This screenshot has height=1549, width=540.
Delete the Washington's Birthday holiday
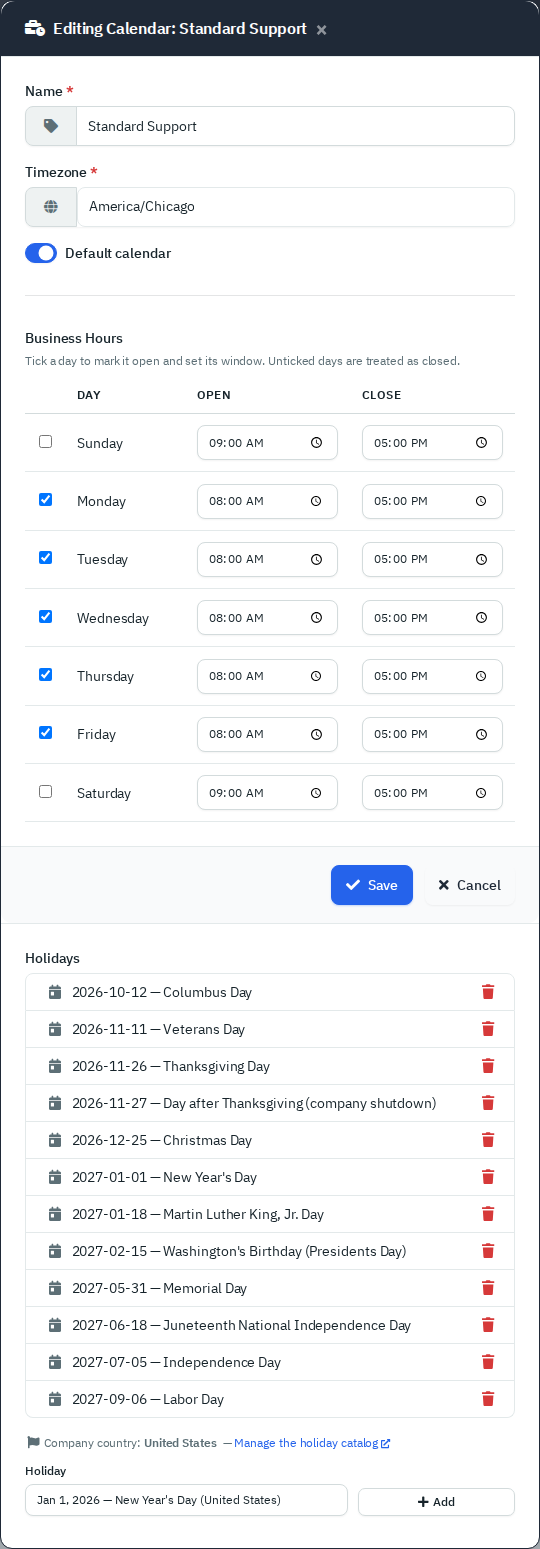point(488,1251)
